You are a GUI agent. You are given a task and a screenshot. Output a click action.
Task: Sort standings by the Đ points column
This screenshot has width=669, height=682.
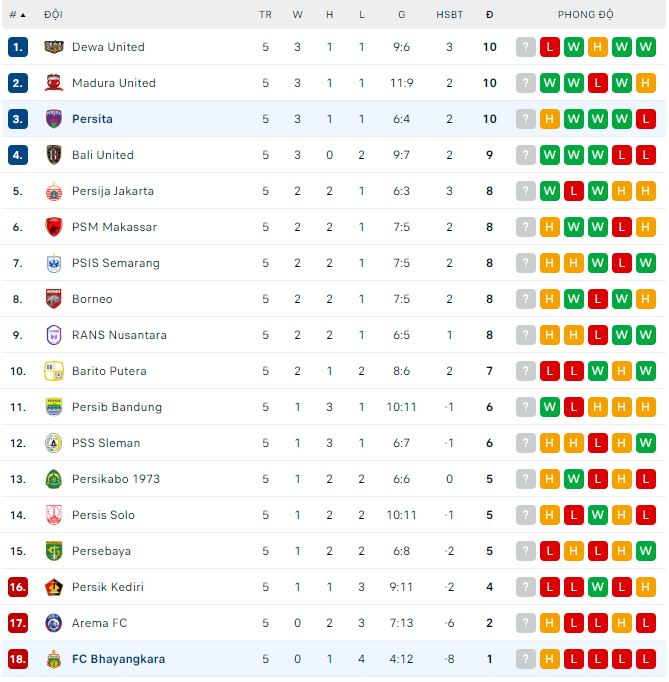pyautogui.click(x=489, y=15)
